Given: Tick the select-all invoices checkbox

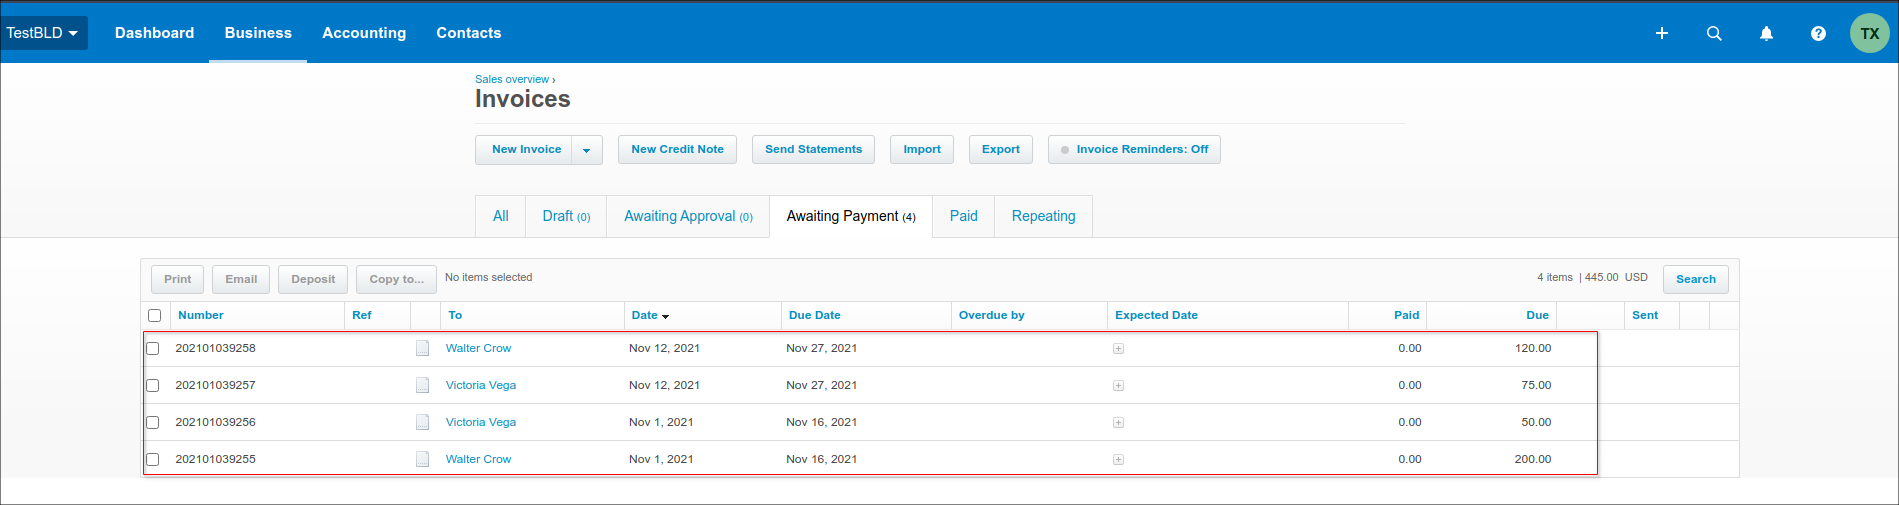Looking at the screenshot, I should pyautogui.click(x=154, y=315).
